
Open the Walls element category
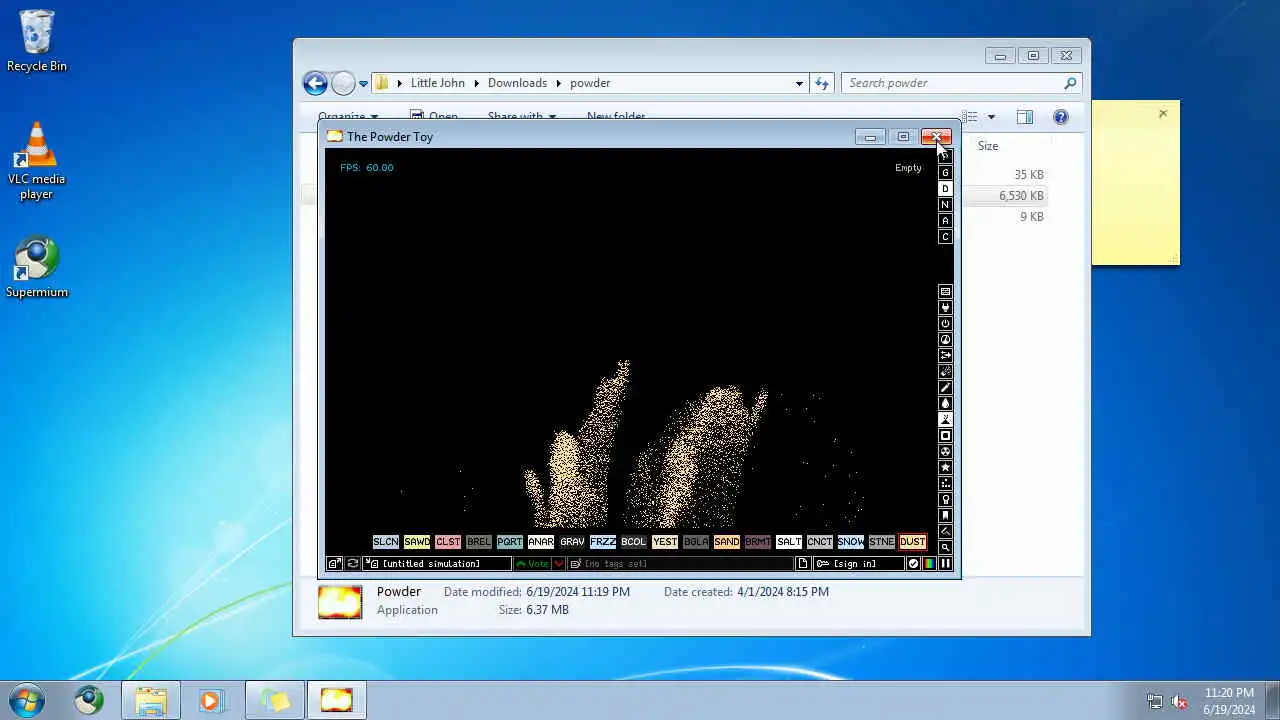[x=945, y=292]
